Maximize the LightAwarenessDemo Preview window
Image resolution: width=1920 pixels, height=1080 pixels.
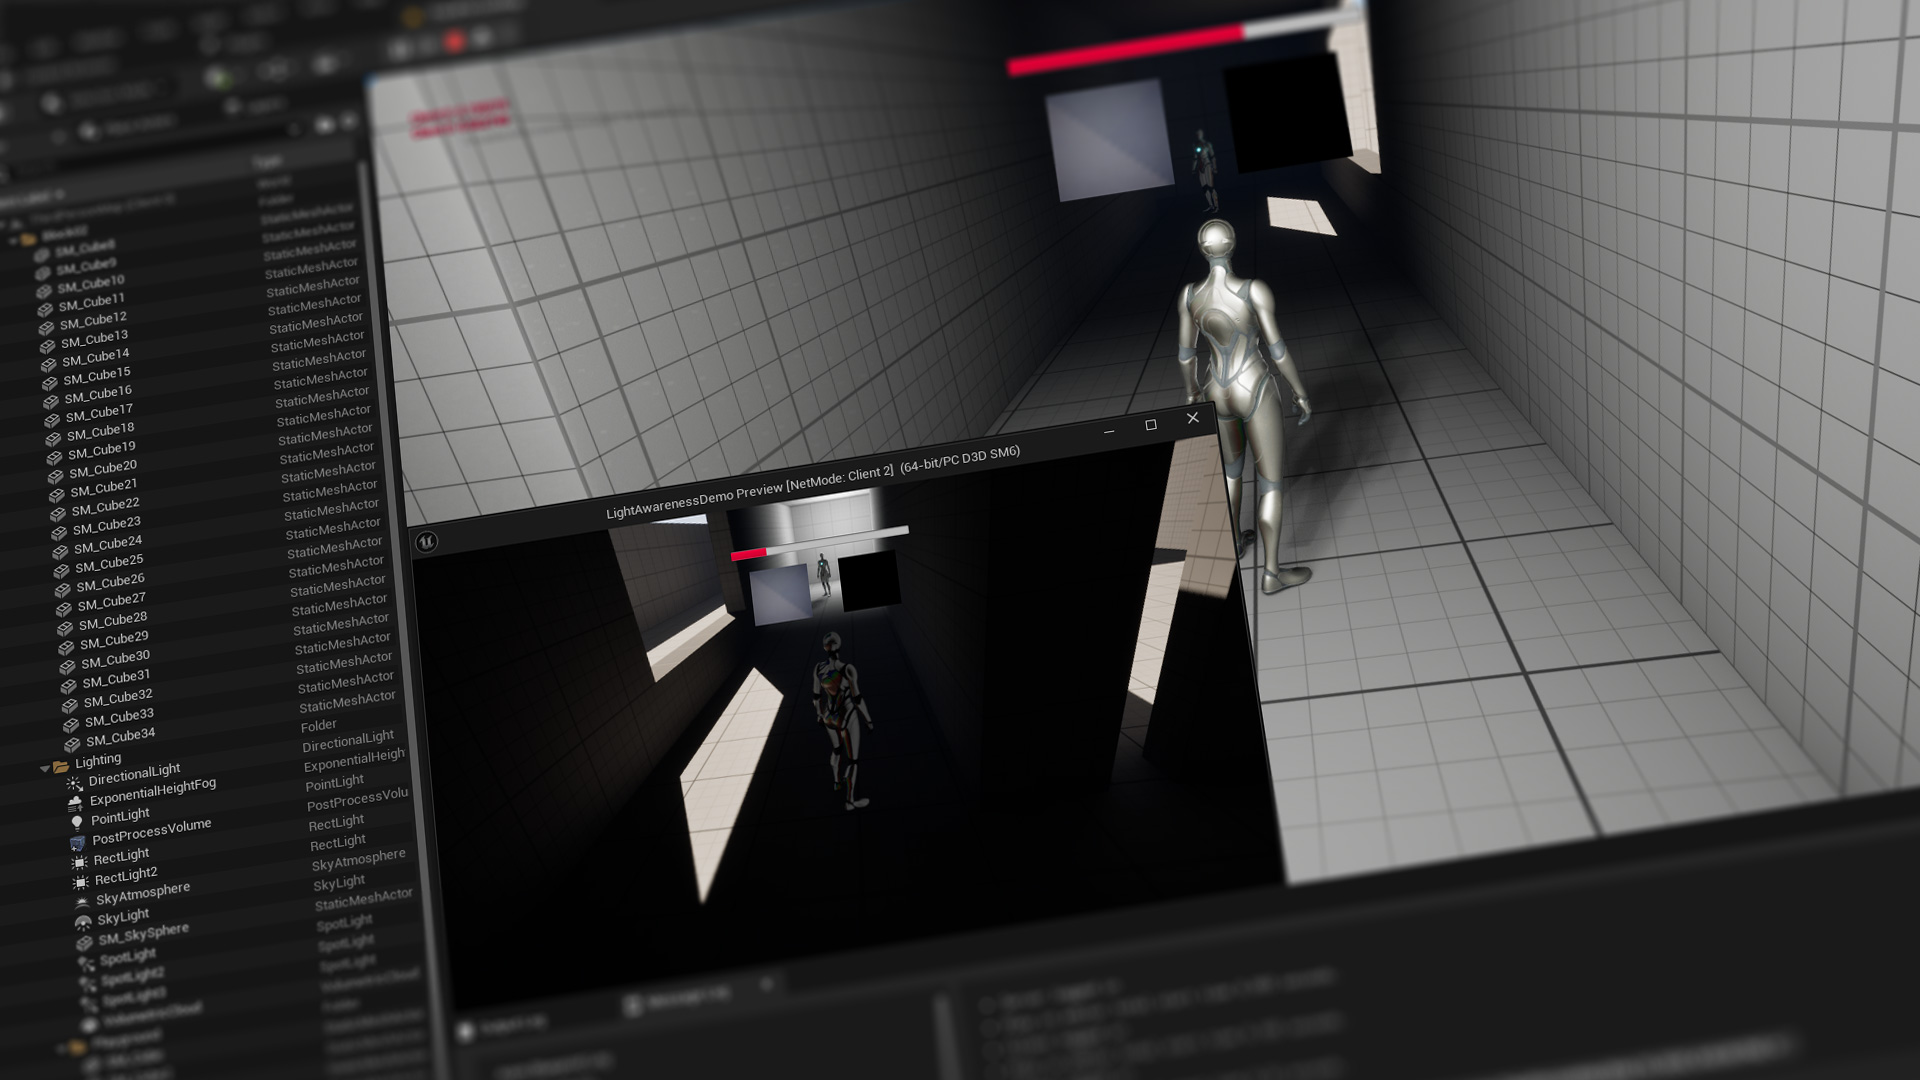[1151, 425]
